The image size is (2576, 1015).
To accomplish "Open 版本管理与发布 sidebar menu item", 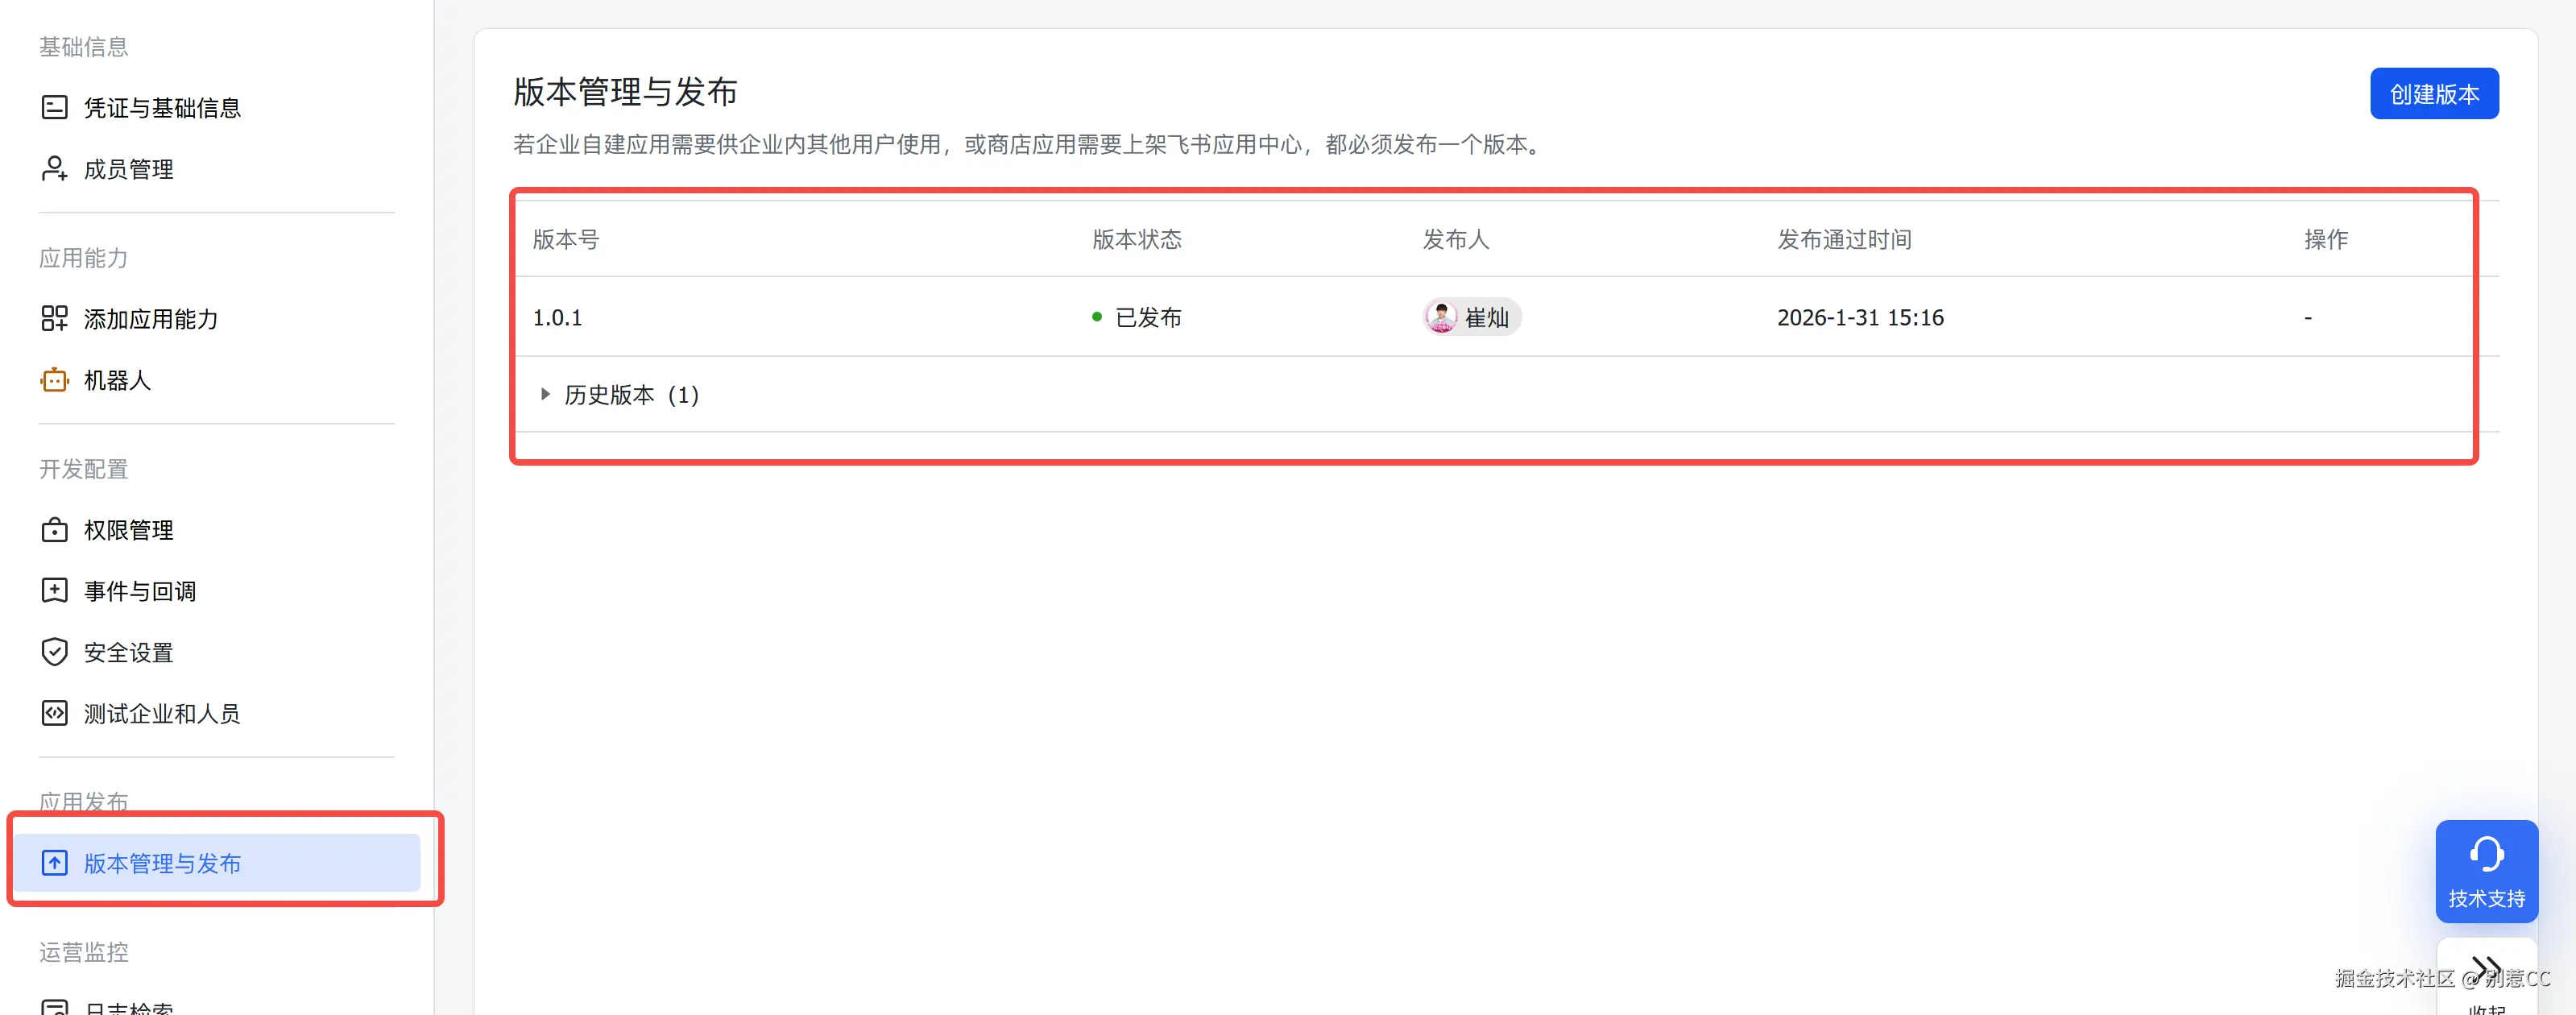I will click(162, 863).
